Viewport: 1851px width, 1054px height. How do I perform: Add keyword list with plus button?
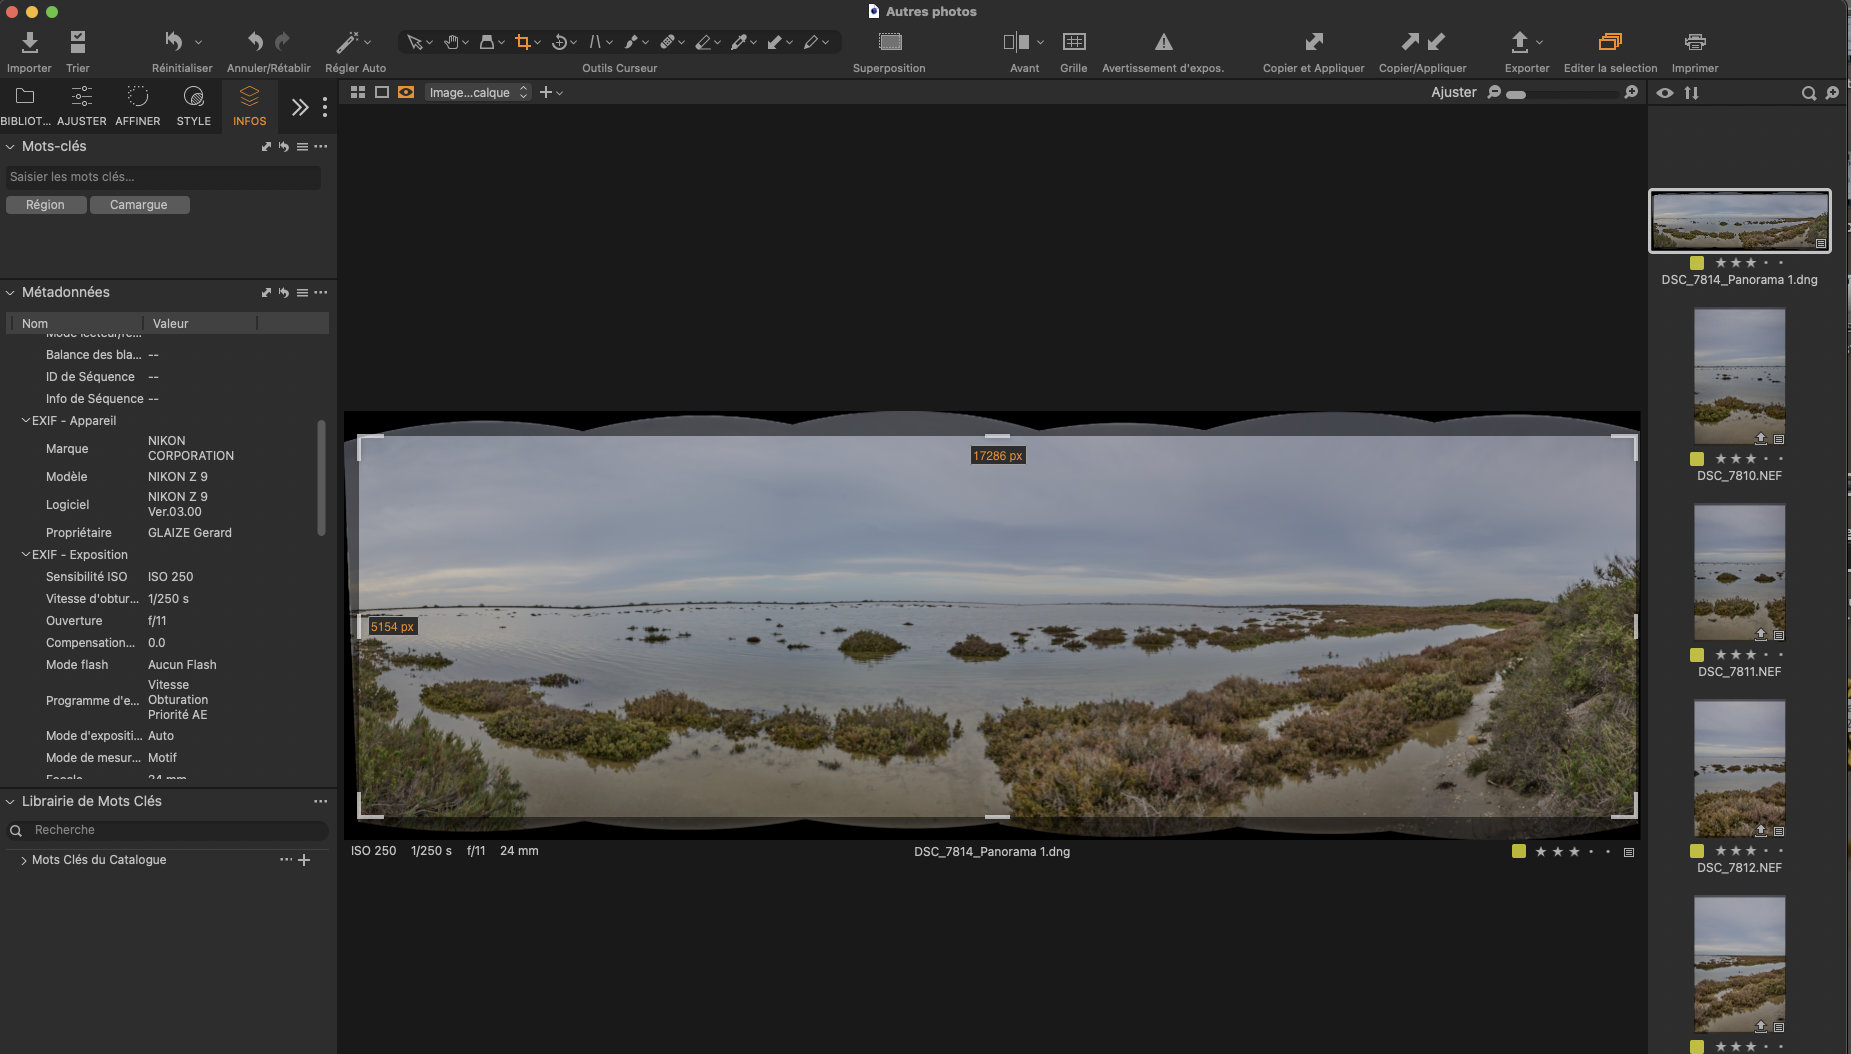304,860
